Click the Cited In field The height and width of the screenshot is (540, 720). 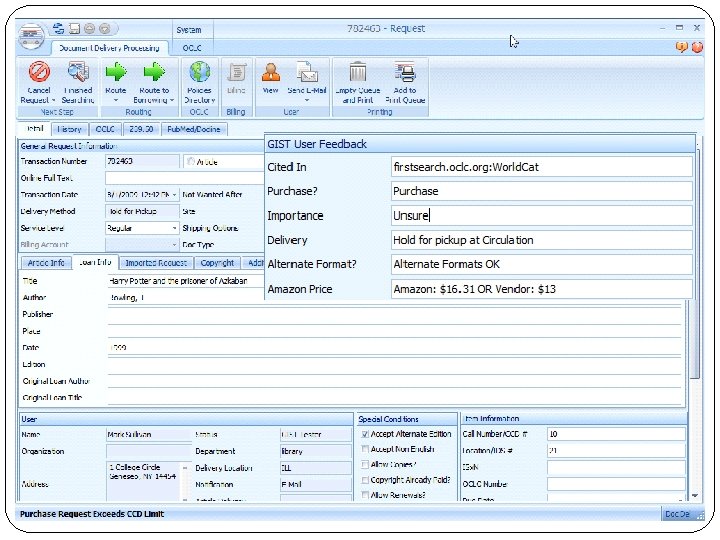click(541, 167)
